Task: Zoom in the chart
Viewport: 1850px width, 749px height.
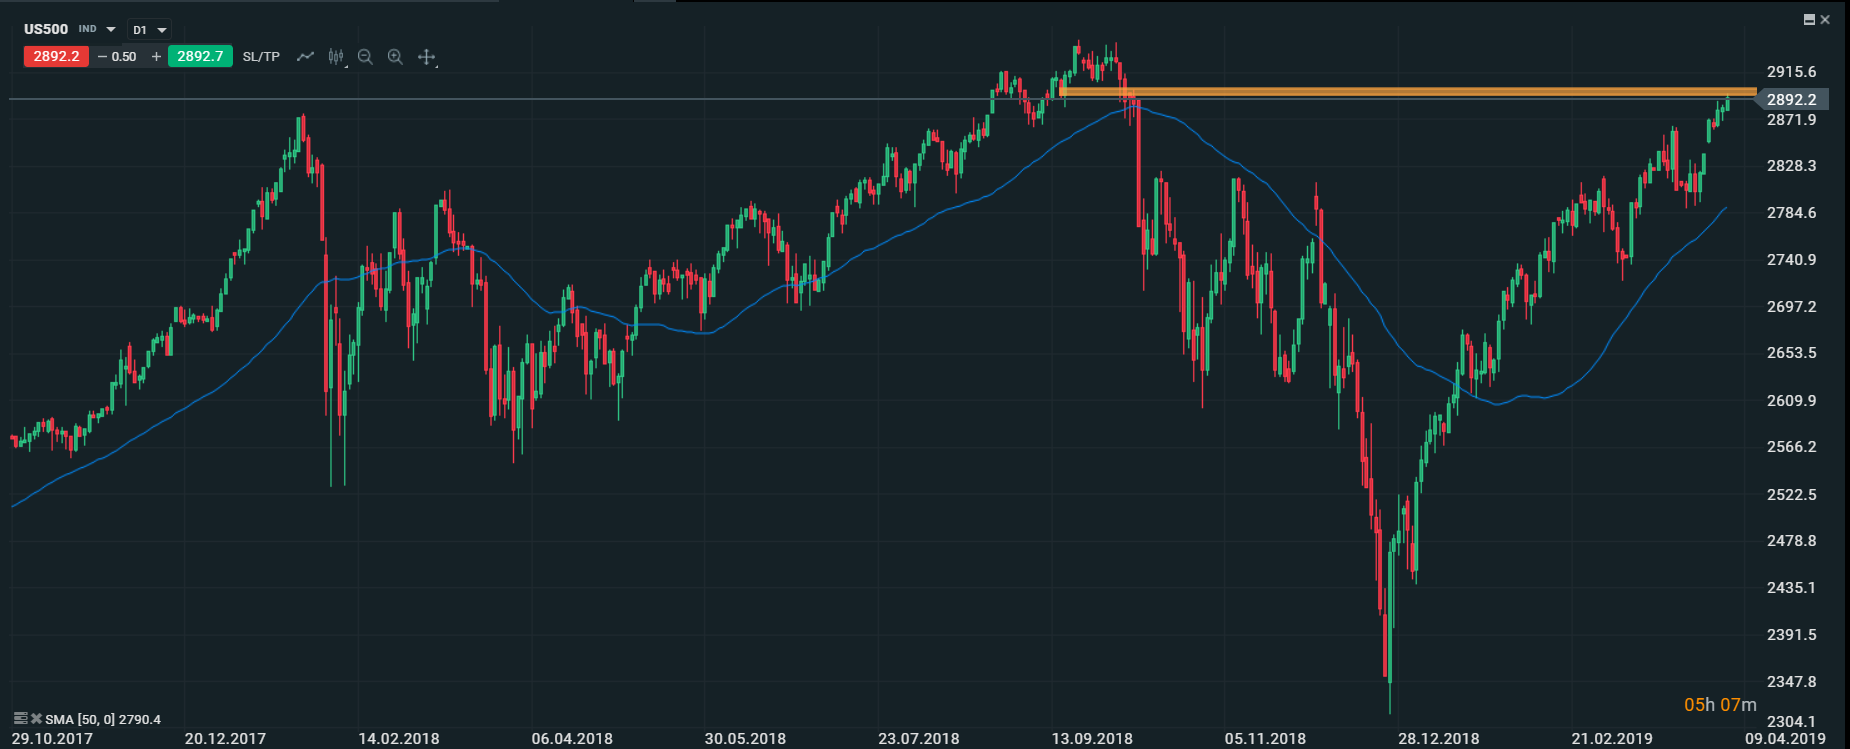Action: tap(395, 57)
